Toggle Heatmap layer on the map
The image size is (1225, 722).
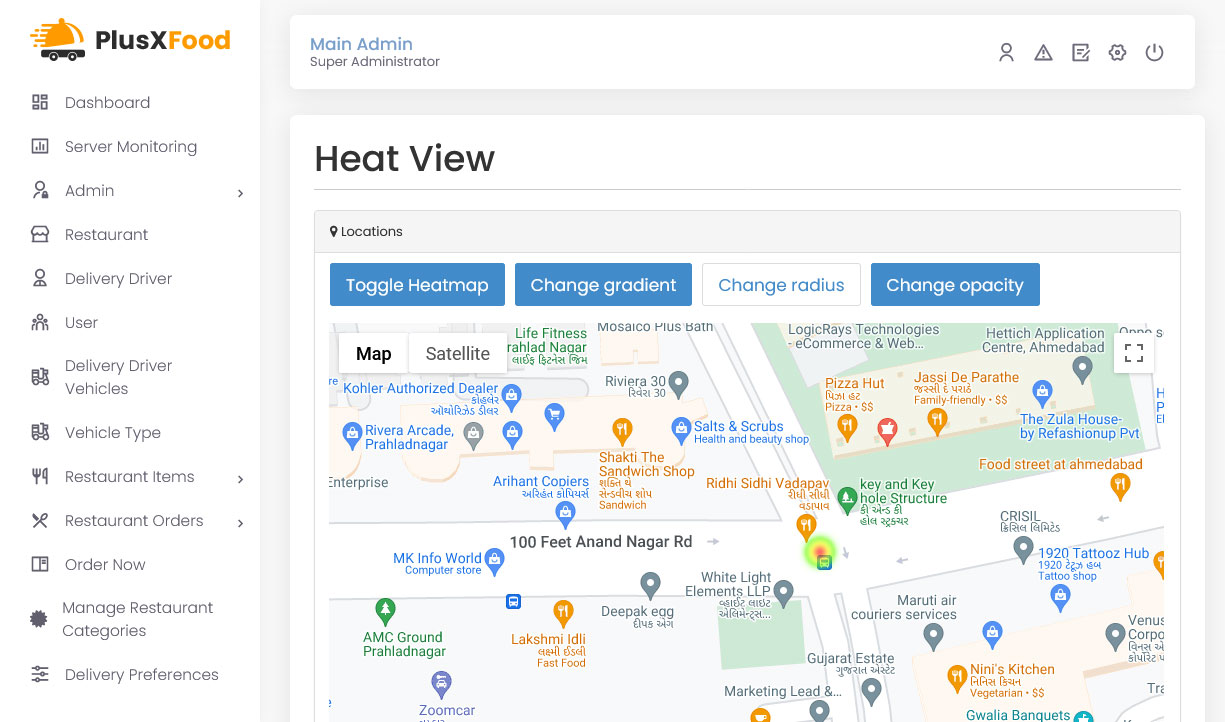pos(417,285)
